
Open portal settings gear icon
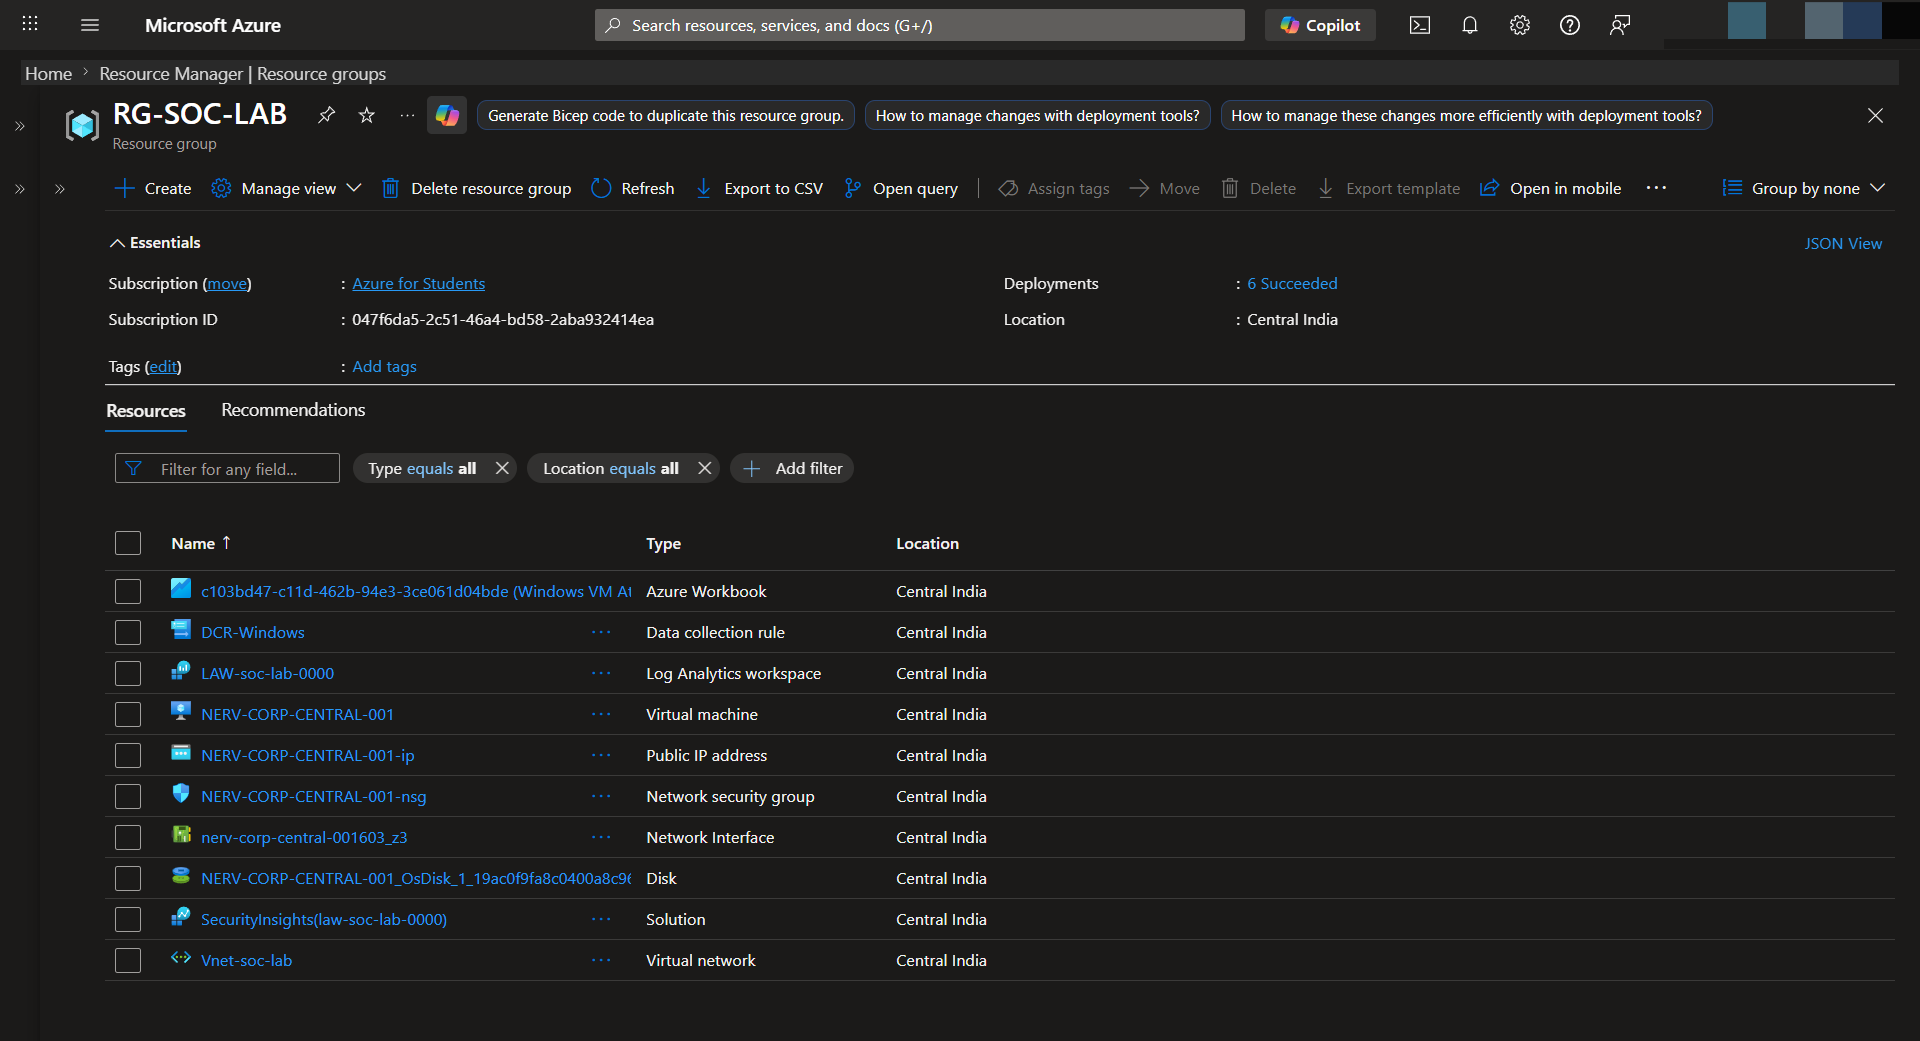[x=1519, y=25]
